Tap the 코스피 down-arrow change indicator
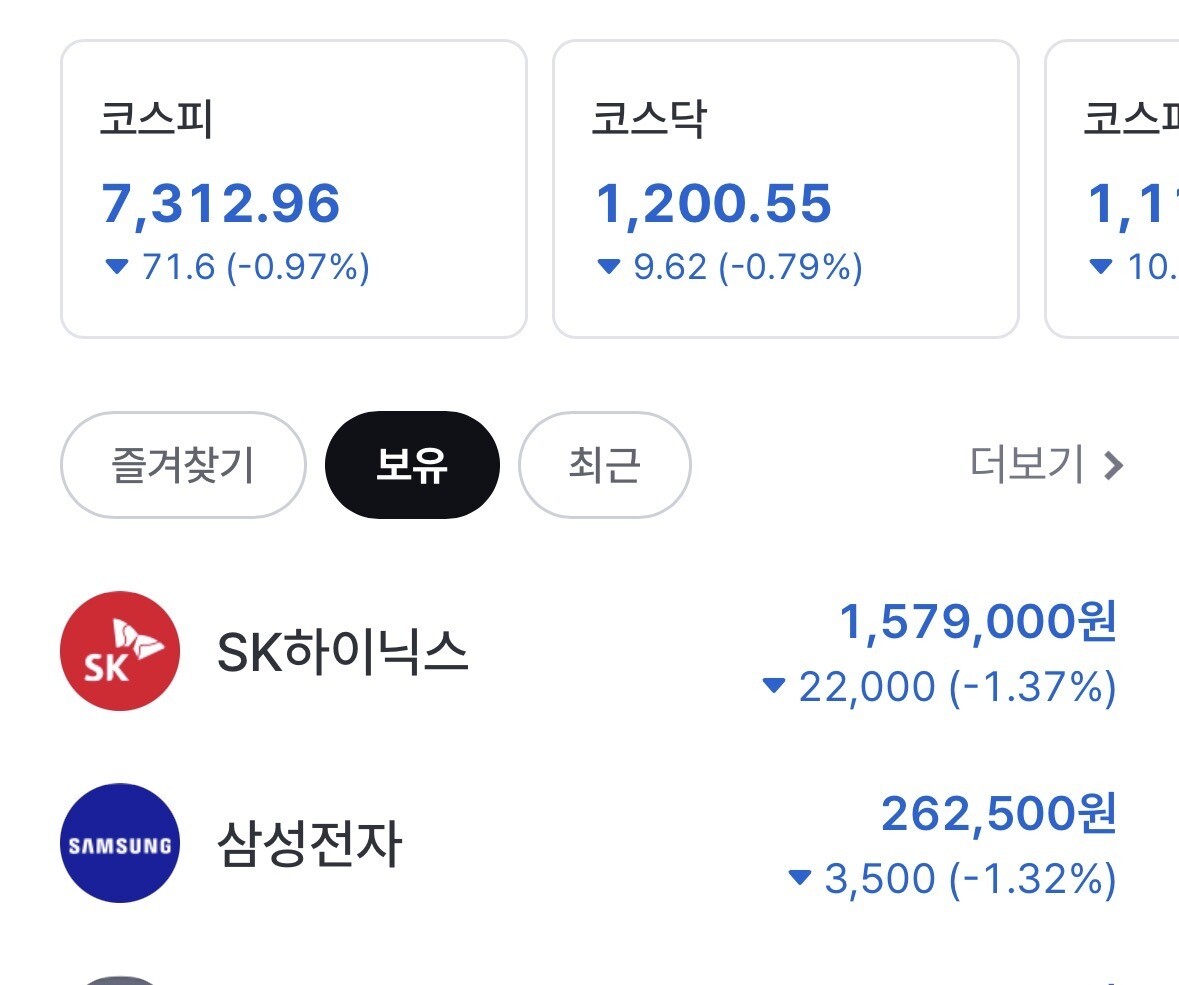Screen dimensions: 1179x985 coord(117,266)
